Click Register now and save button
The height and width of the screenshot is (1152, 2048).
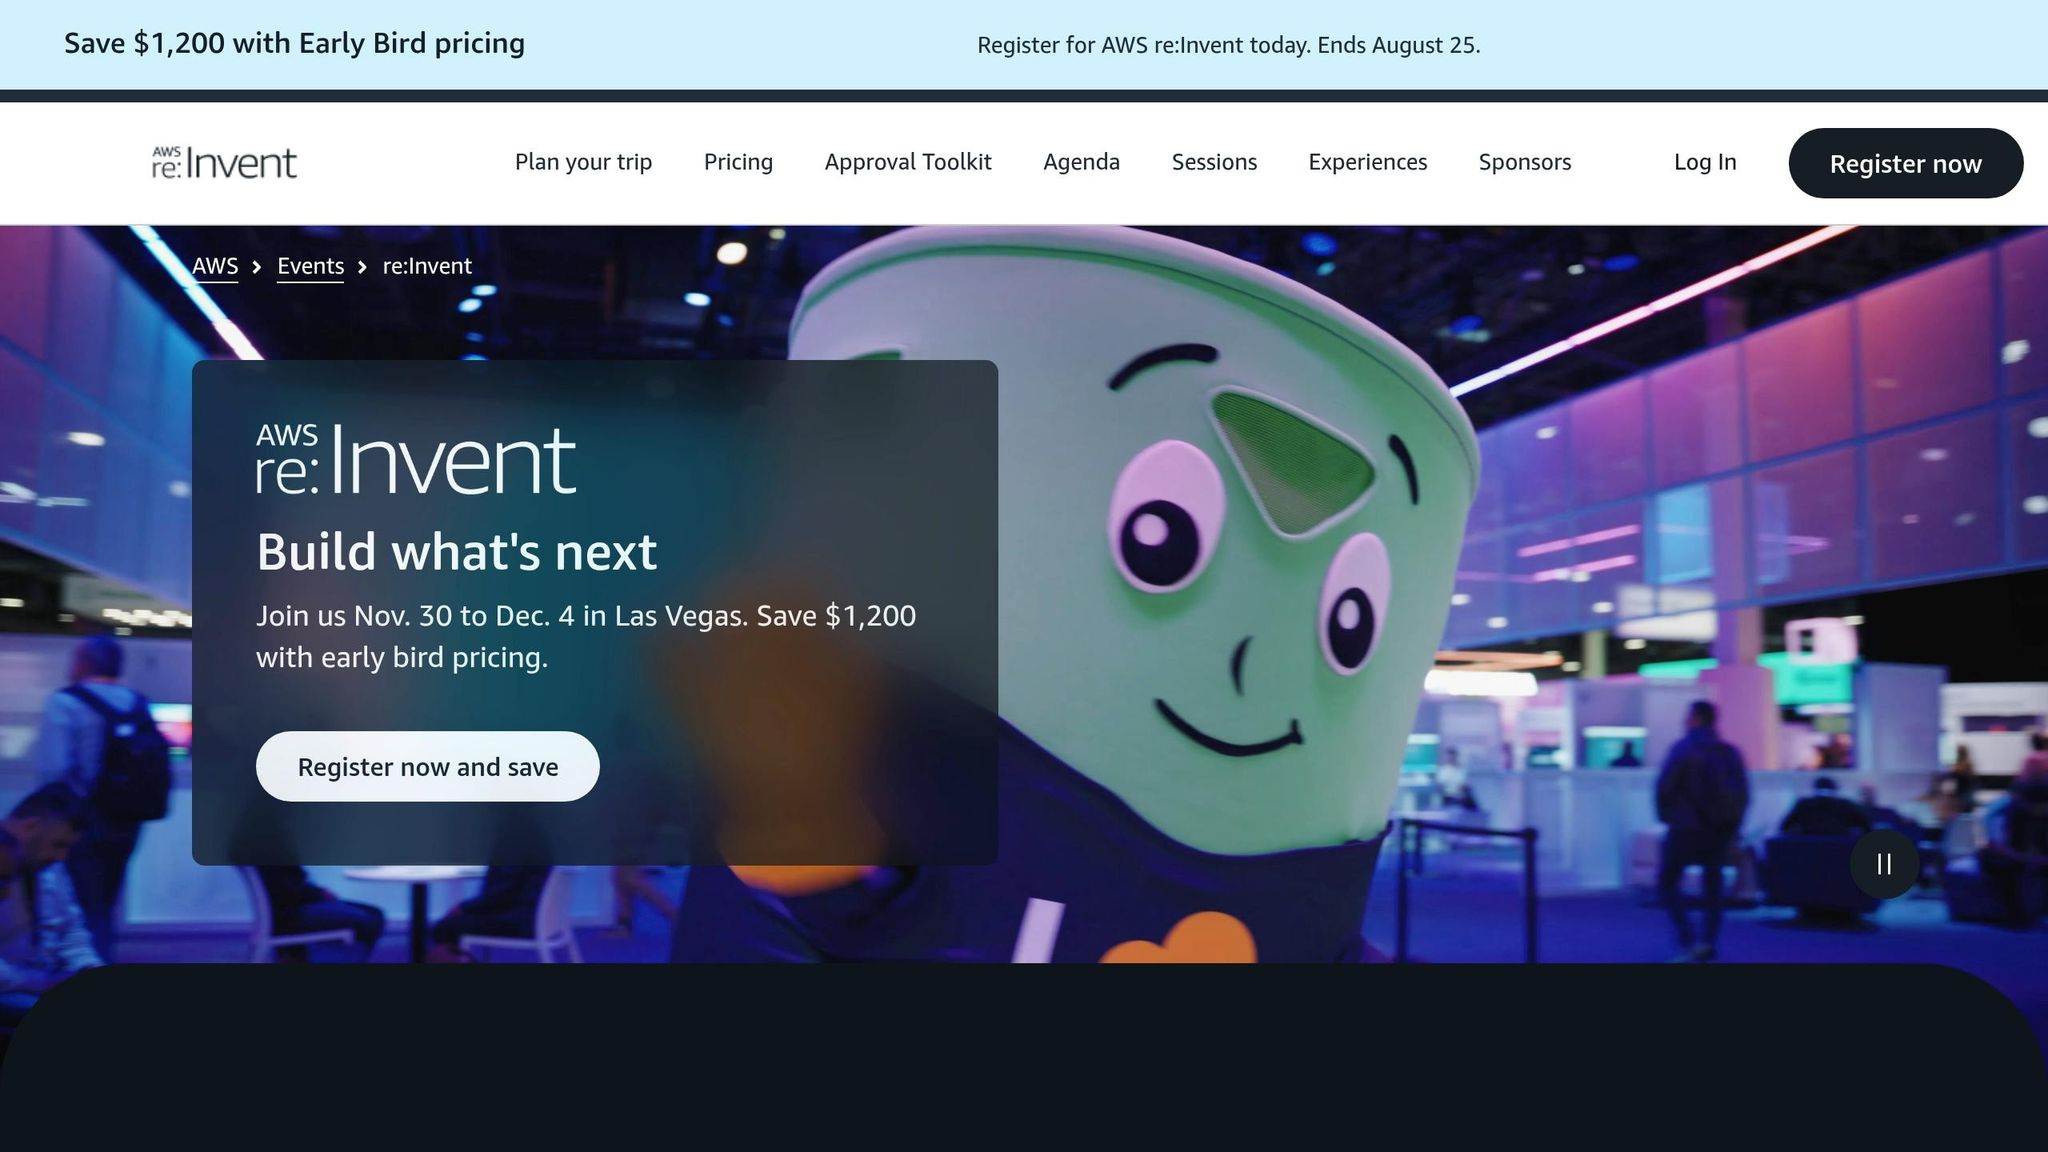(428, 766)
